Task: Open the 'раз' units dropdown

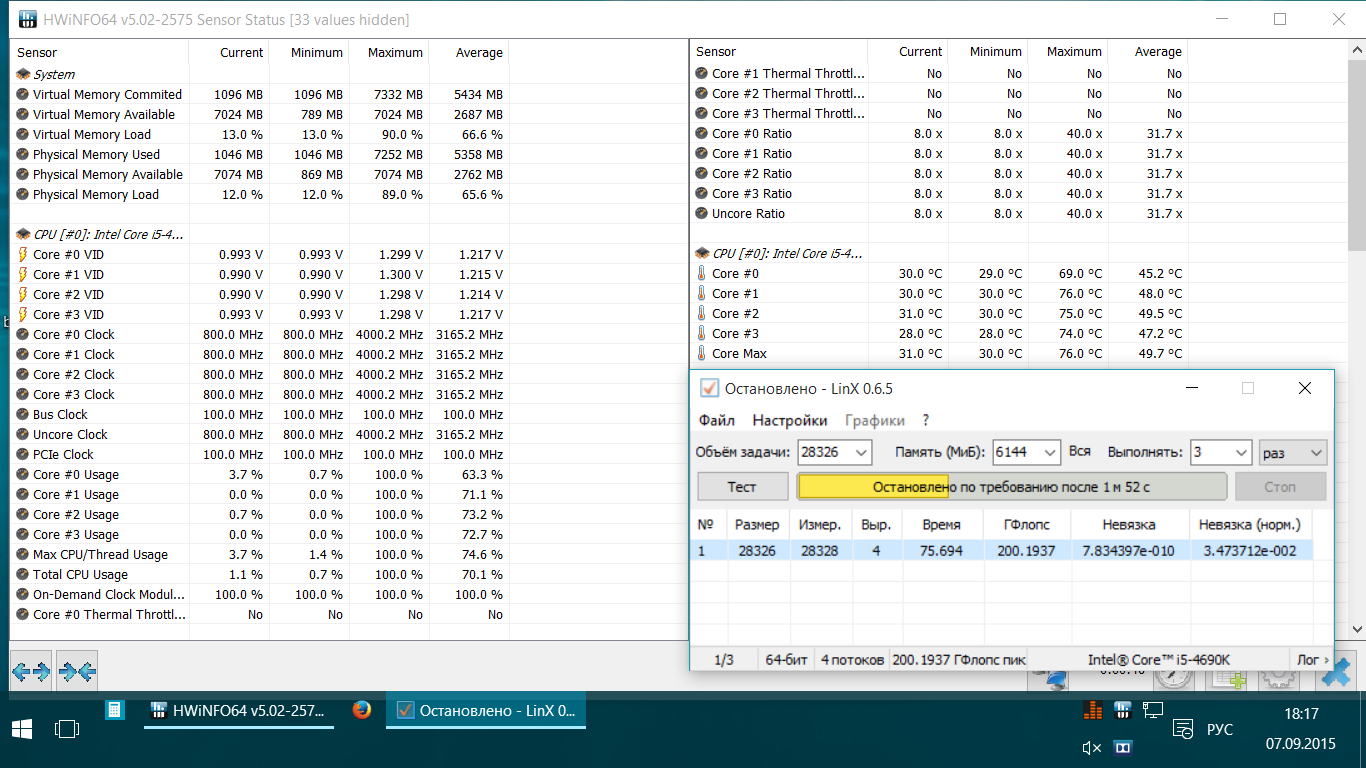Action: pos(1293,452)
